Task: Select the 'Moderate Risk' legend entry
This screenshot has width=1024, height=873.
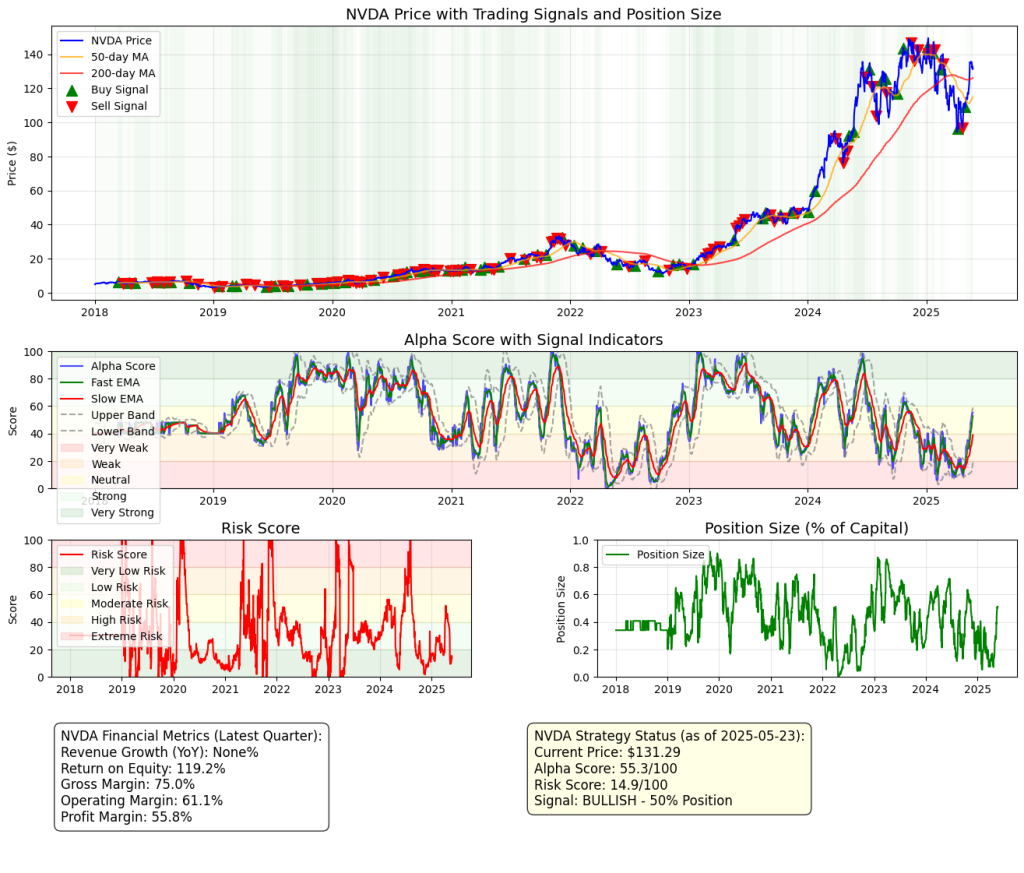Action: pos(114,603)
